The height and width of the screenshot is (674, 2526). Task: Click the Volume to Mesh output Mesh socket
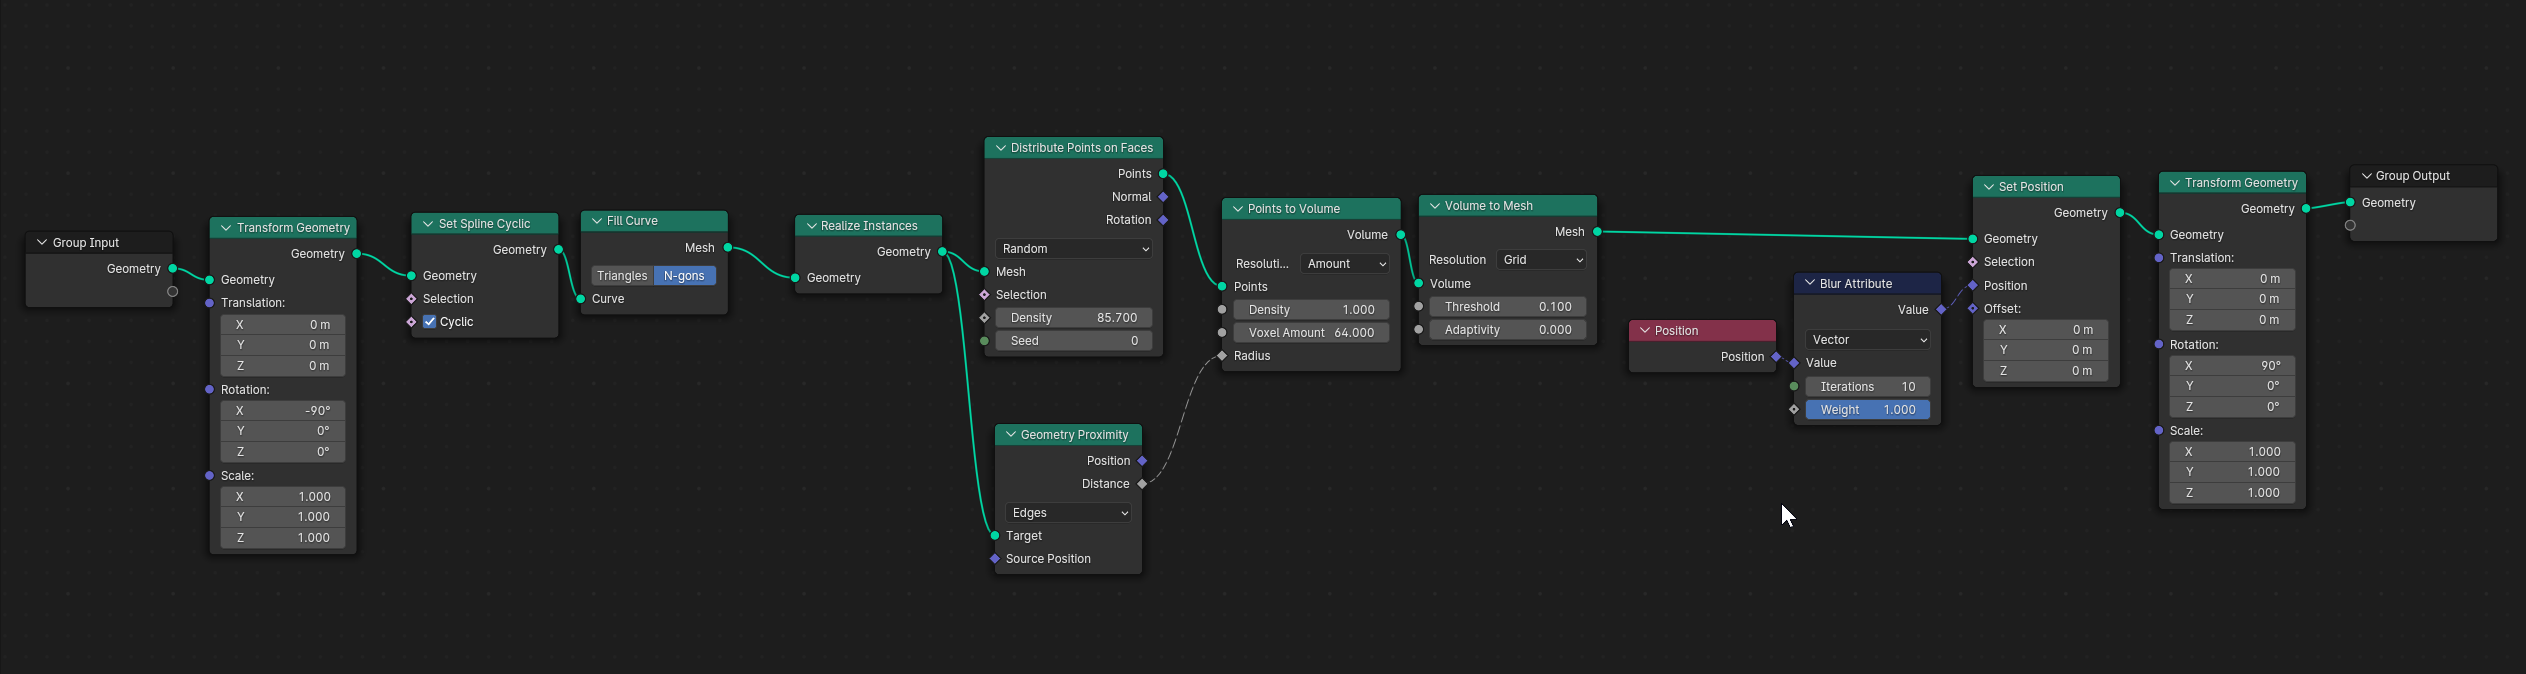point(1597,232)
